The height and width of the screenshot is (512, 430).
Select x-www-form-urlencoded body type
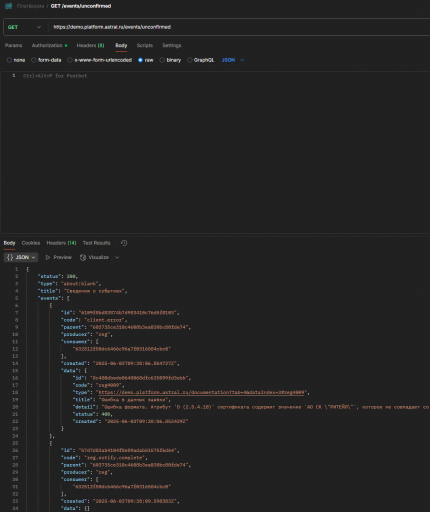click(x=70, y=60)
